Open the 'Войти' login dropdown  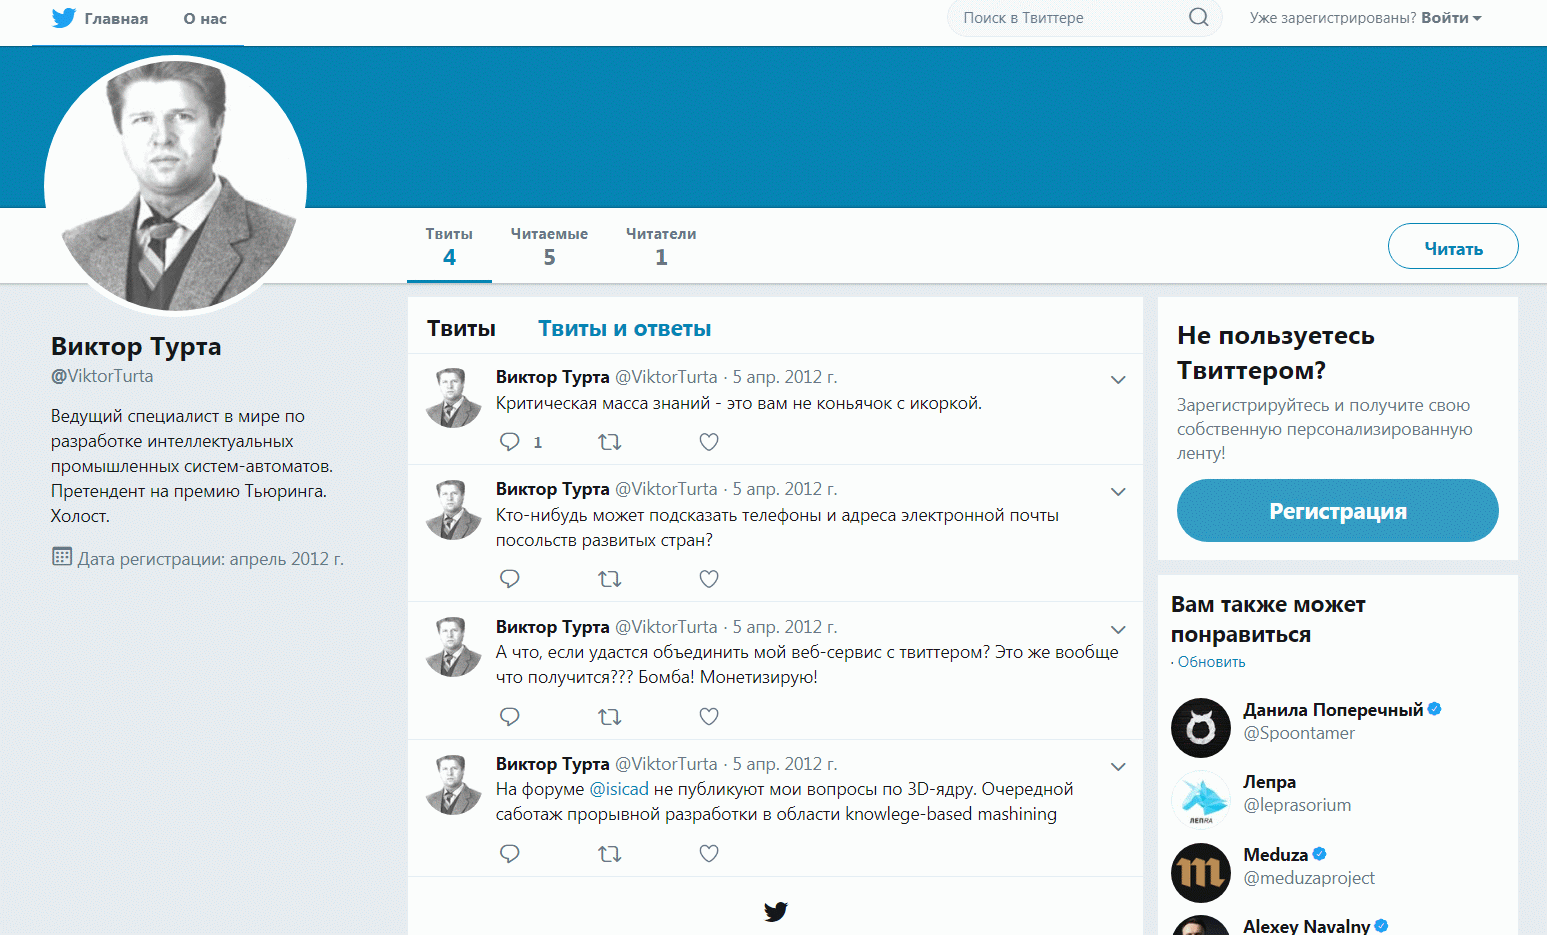coord(1451,18)
